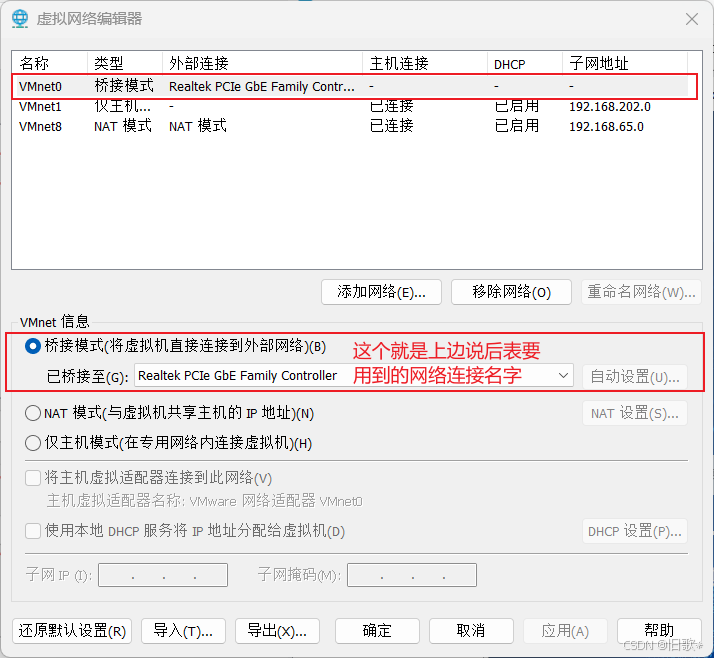714x658 pixels.
Task: Click subnet address 192.168.65.0 cell
Action: (x=606, y=127)
